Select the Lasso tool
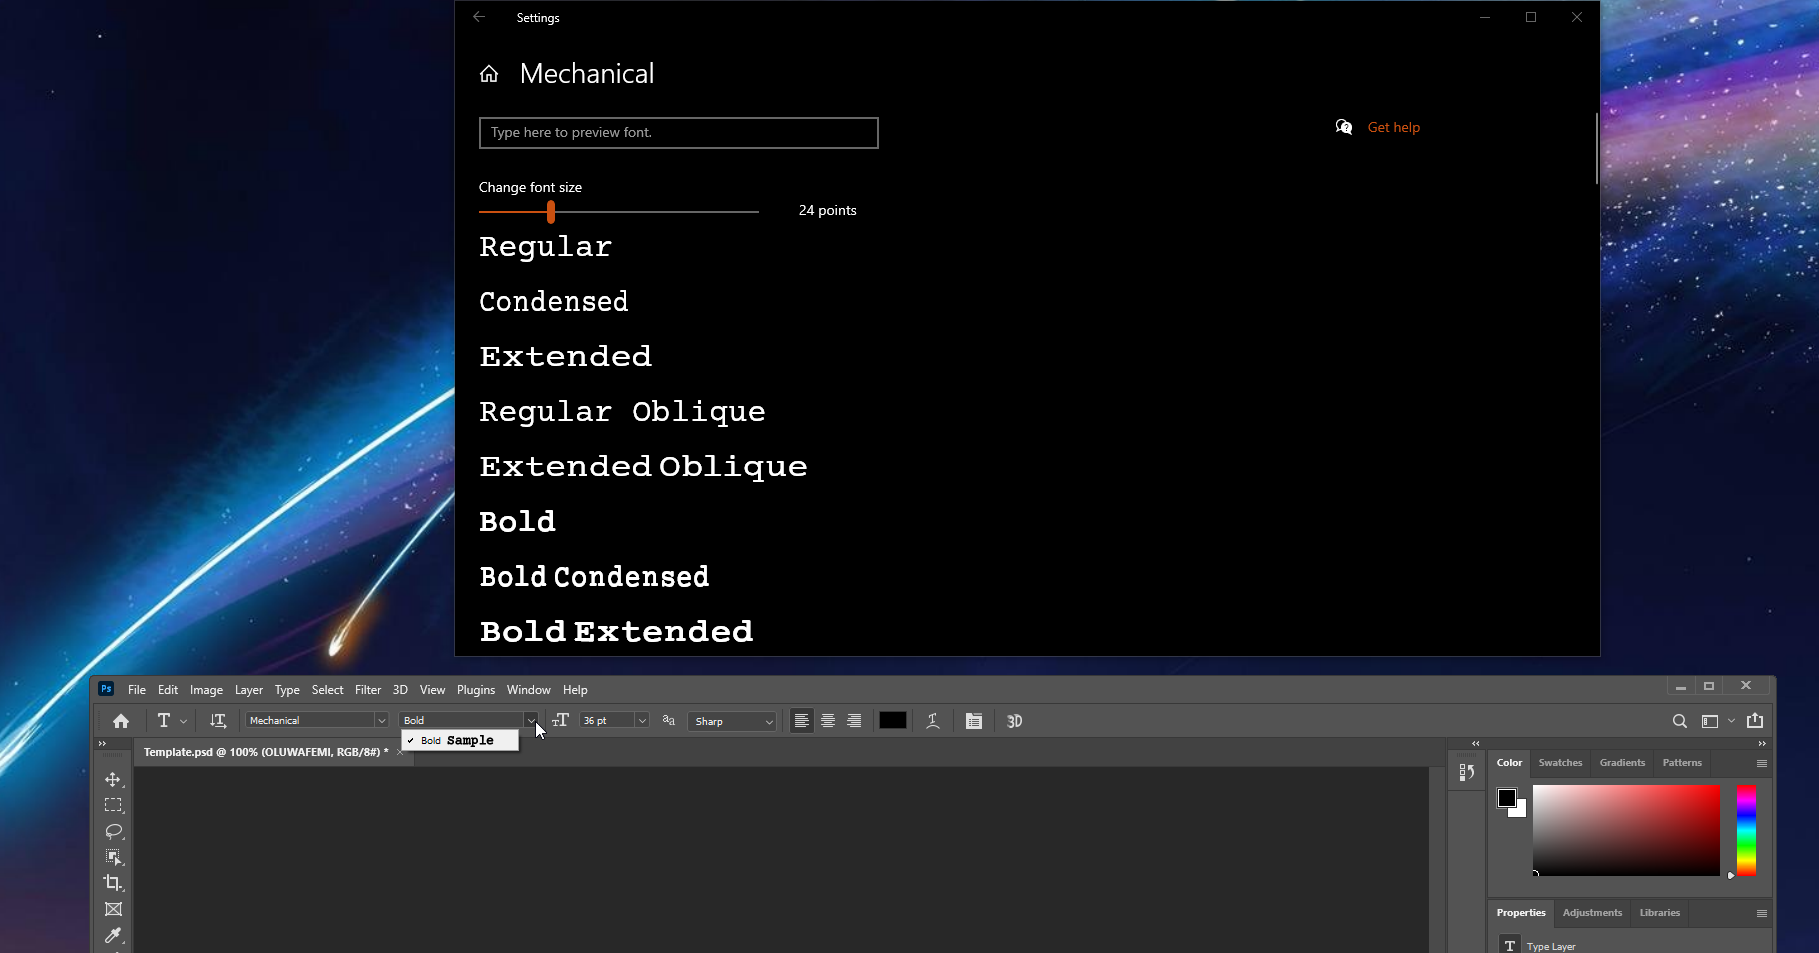 [113, 832]
